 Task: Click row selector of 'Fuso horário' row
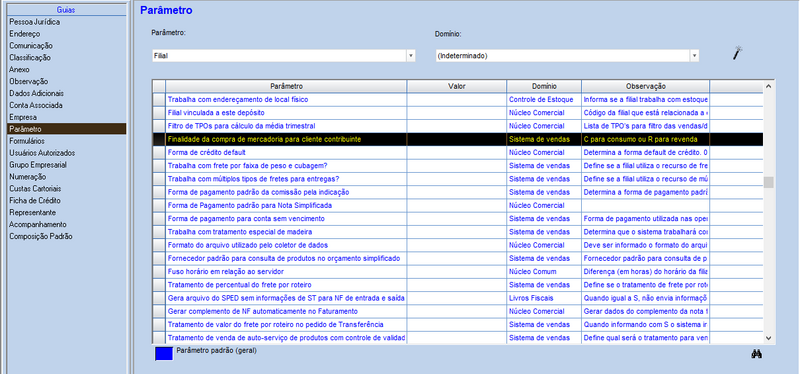pyautogui.click(x=159, y=272)
